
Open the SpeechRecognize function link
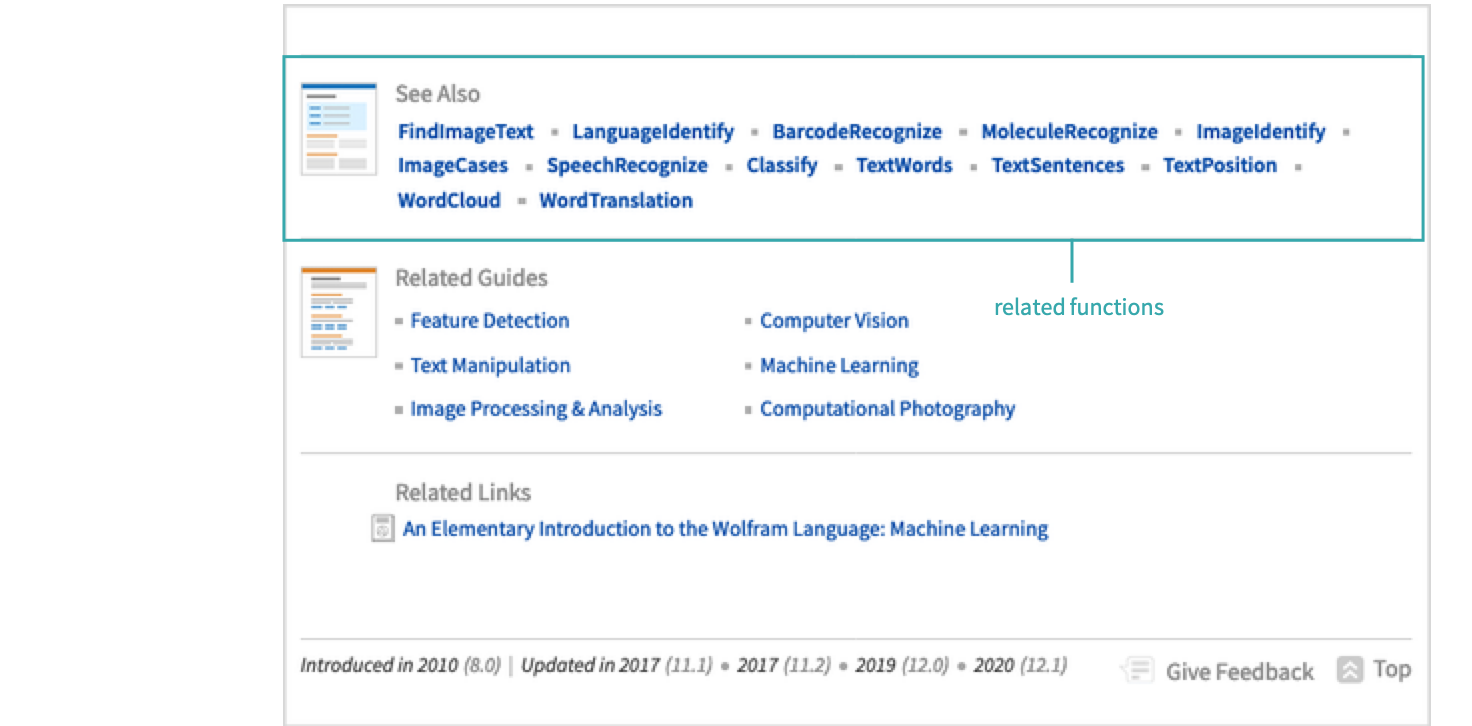pyautogui.click(x=627, y=166)
